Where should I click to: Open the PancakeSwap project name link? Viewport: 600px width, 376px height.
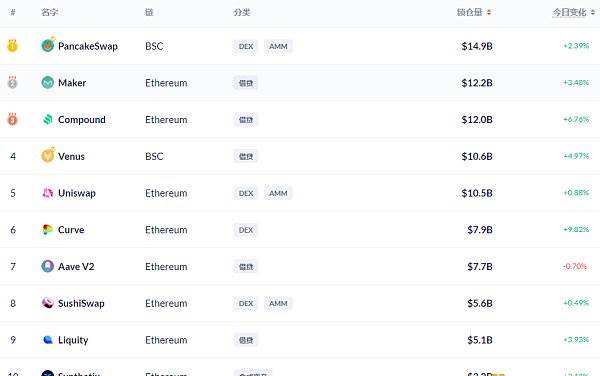tap(88, 46)
